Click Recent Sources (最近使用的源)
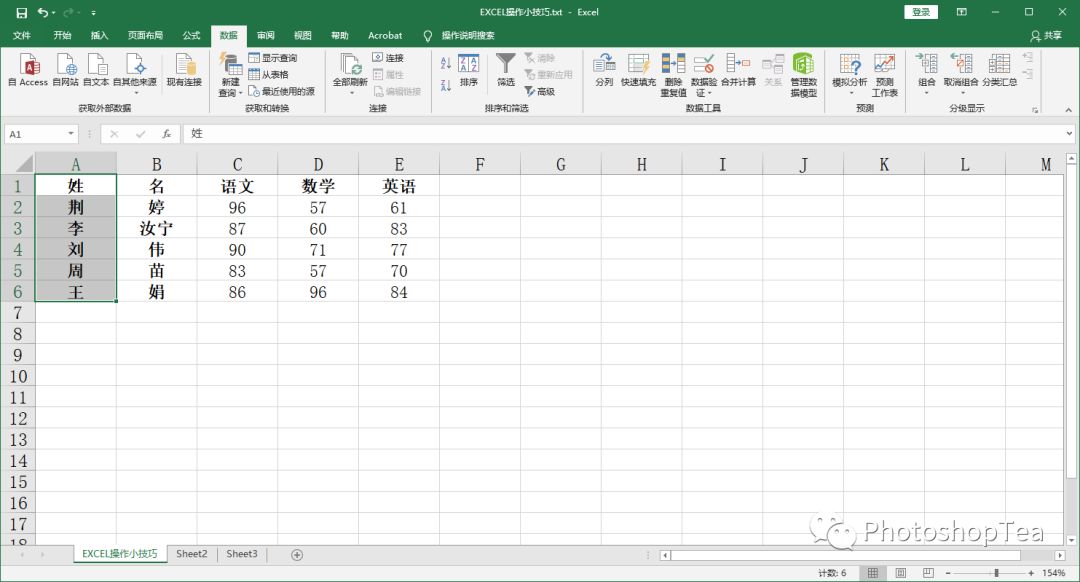The width and height of the screenshot is (1080, 582). 282,91
